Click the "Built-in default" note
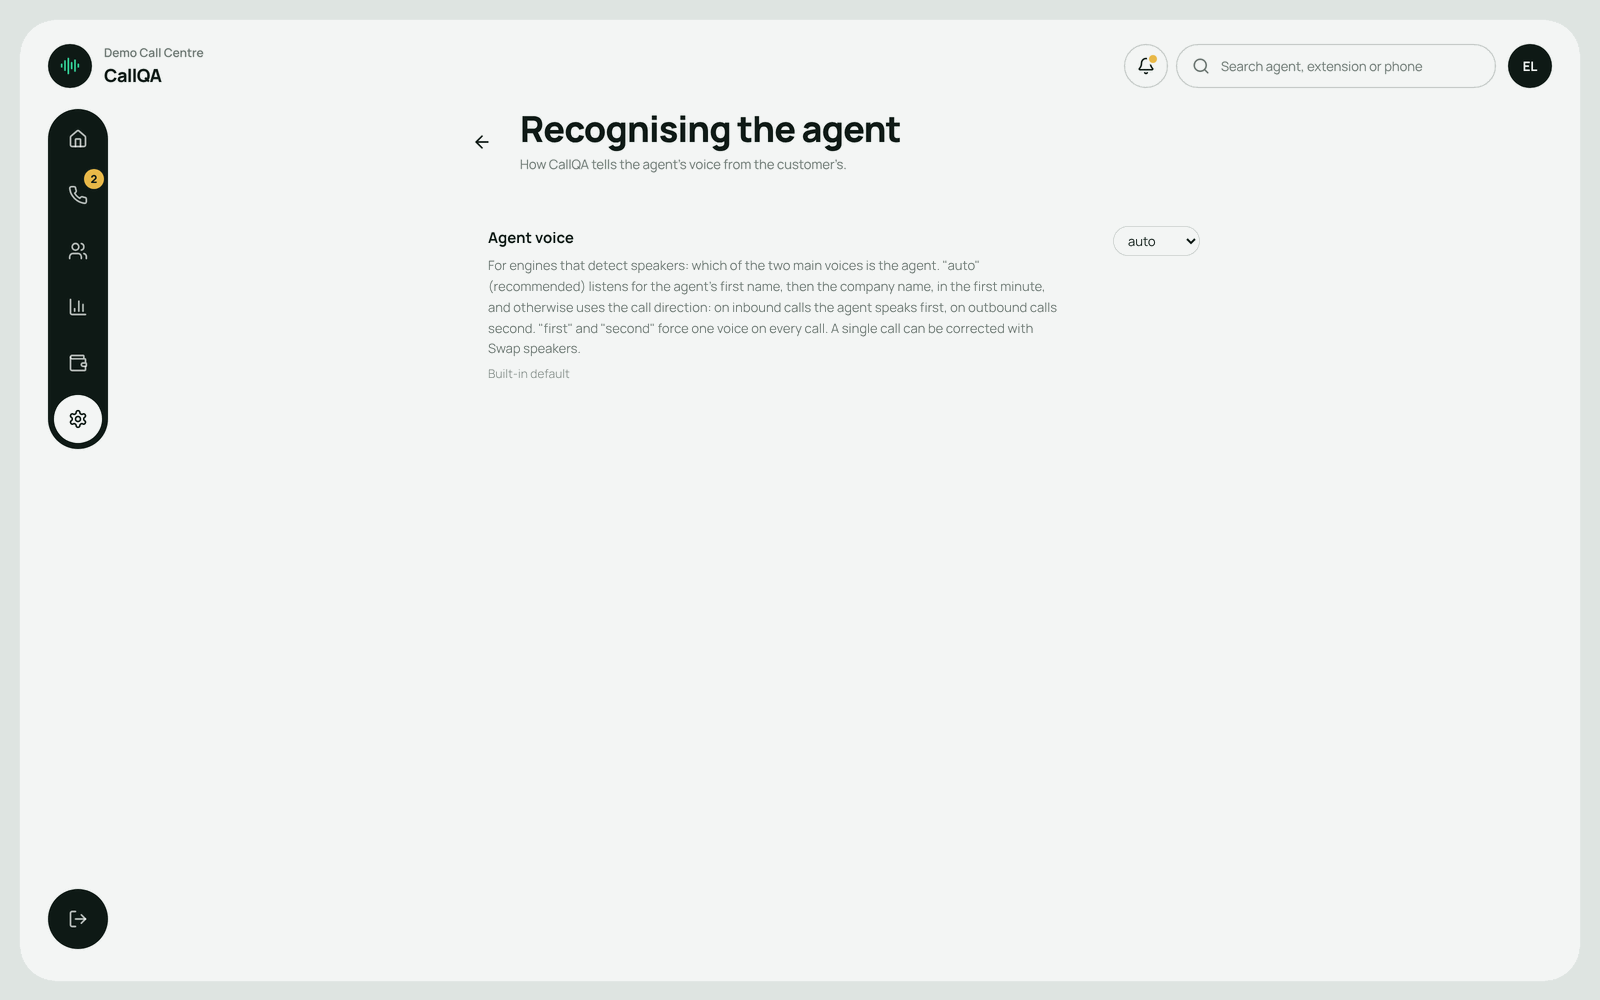The image size is (1600, 1000). point(529,374)
